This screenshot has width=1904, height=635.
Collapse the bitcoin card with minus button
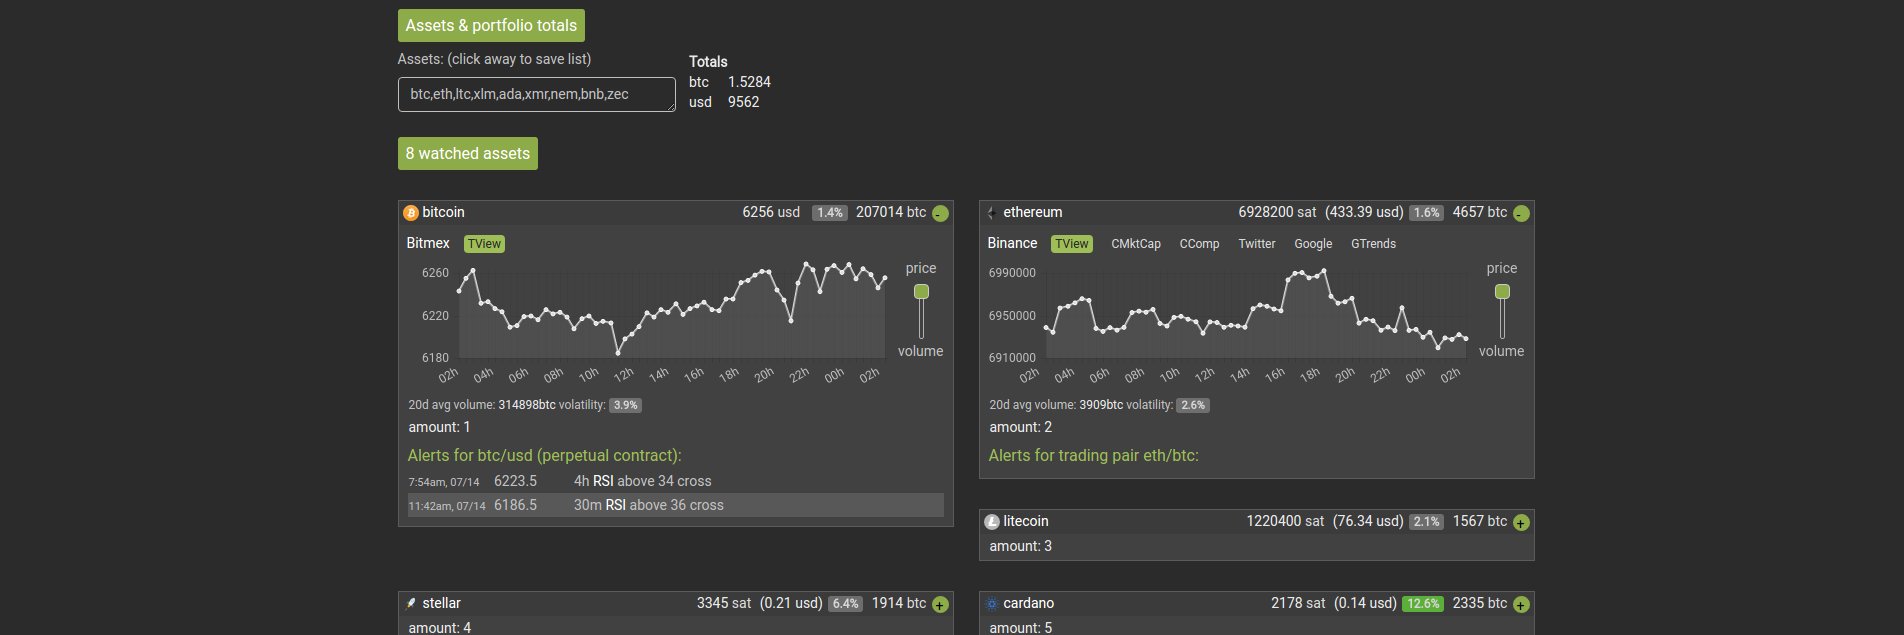click(x=940, y=213)
